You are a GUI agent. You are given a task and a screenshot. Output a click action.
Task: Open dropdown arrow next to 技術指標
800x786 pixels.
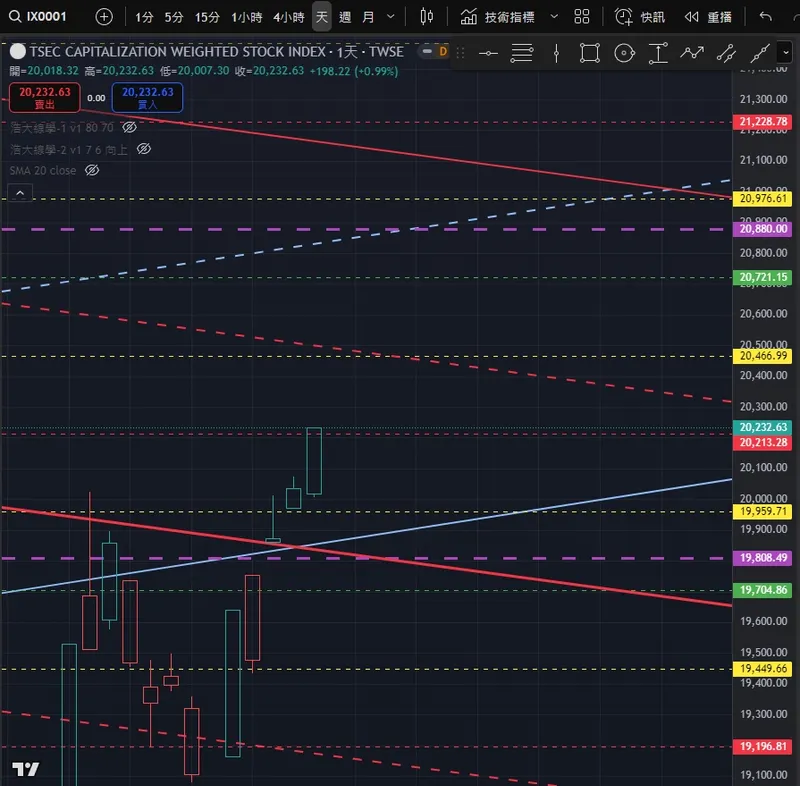click(x=554, y=17)
